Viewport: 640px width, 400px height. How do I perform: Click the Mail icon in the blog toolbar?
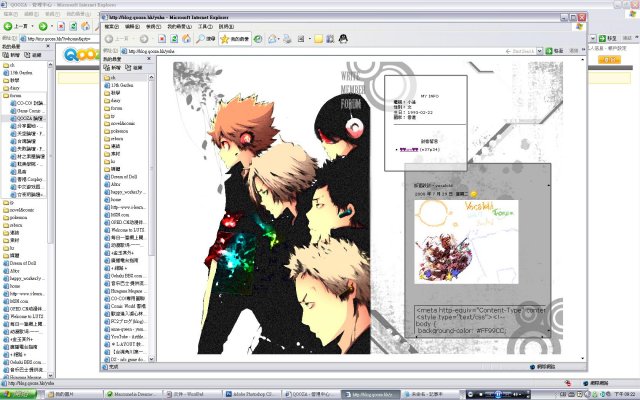[x=272, y=39]
